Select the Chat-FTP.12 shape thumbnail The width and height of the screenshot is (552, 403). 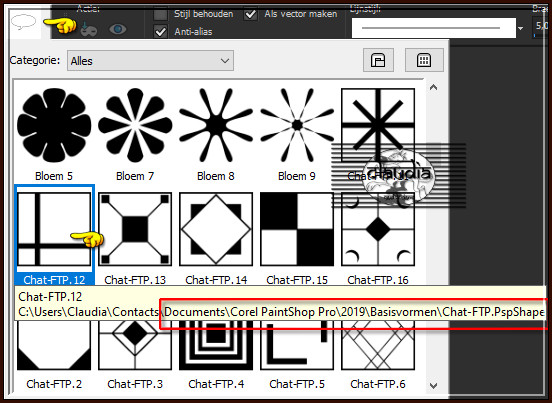point(54,229)
